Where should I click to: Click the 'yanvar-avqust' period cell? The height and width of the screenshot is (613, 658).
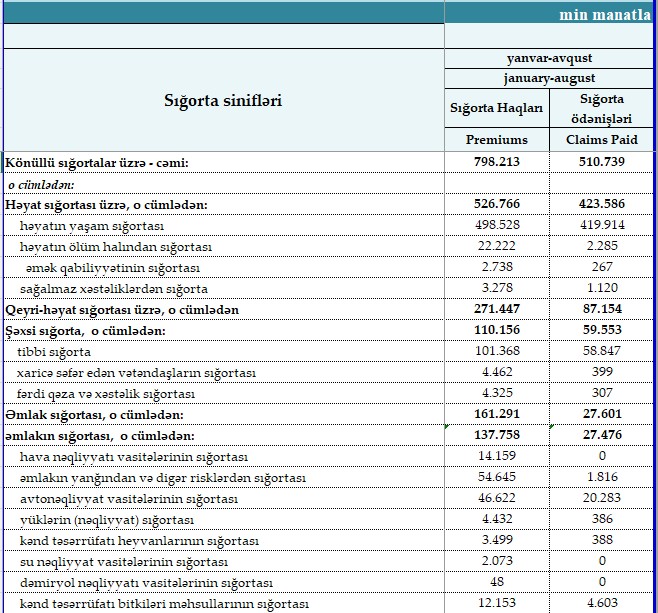pos(549,58)
